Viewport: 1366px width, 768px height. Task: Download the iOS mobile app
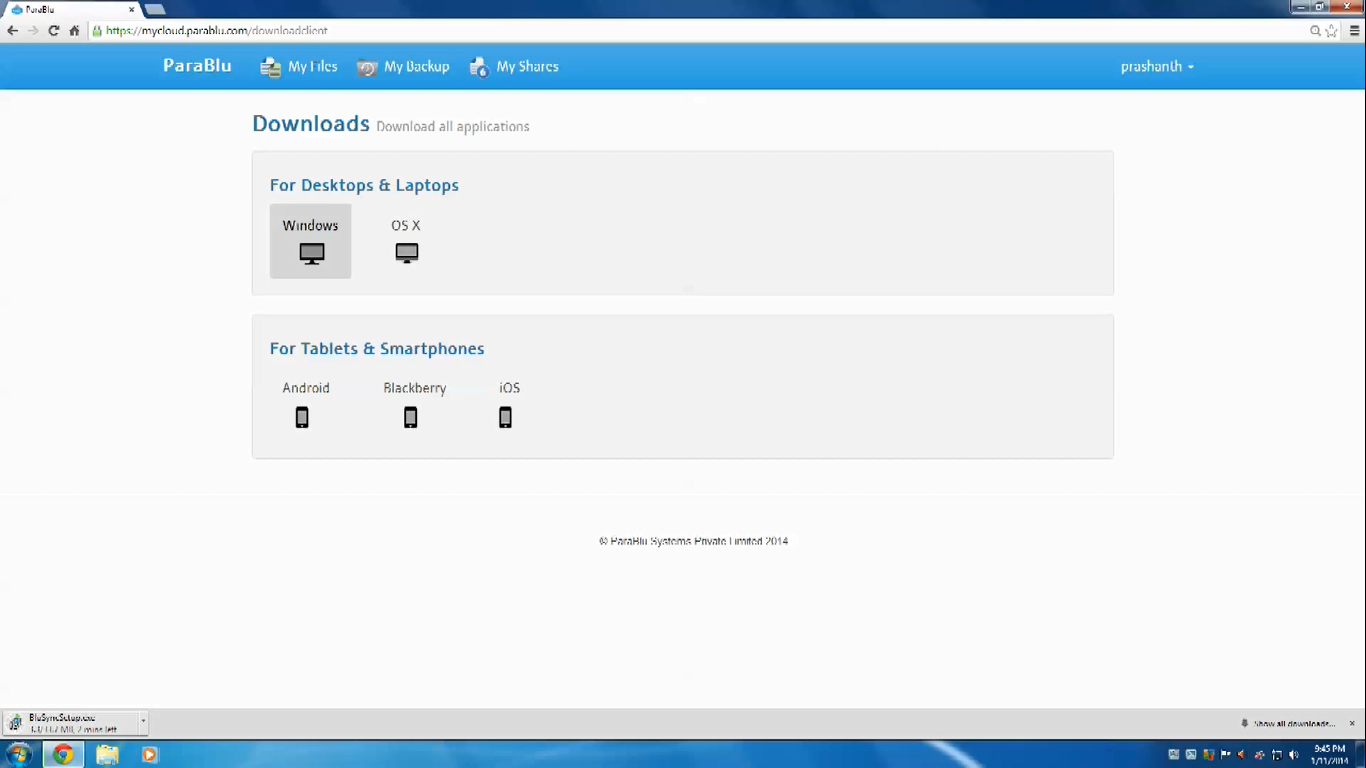pyautogui.click(x=509, y=404)
